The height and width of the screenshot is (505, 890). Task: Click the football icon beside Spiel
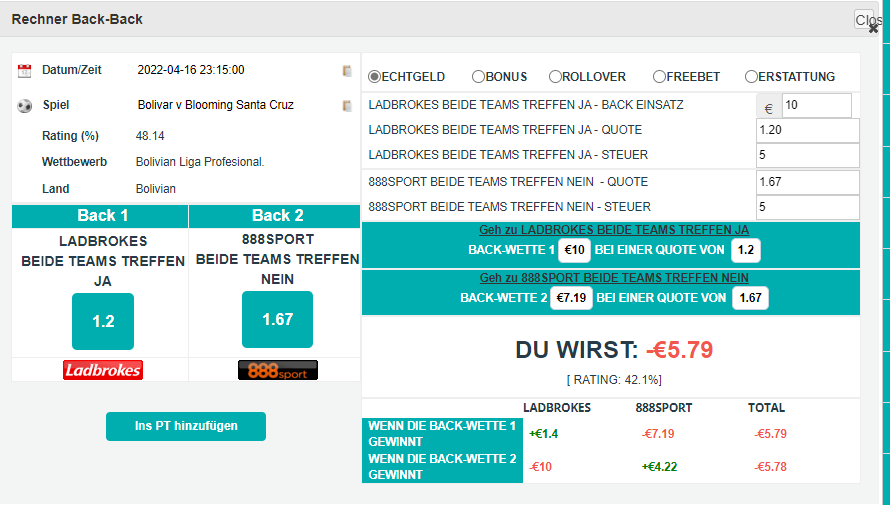tap(24, 106)
